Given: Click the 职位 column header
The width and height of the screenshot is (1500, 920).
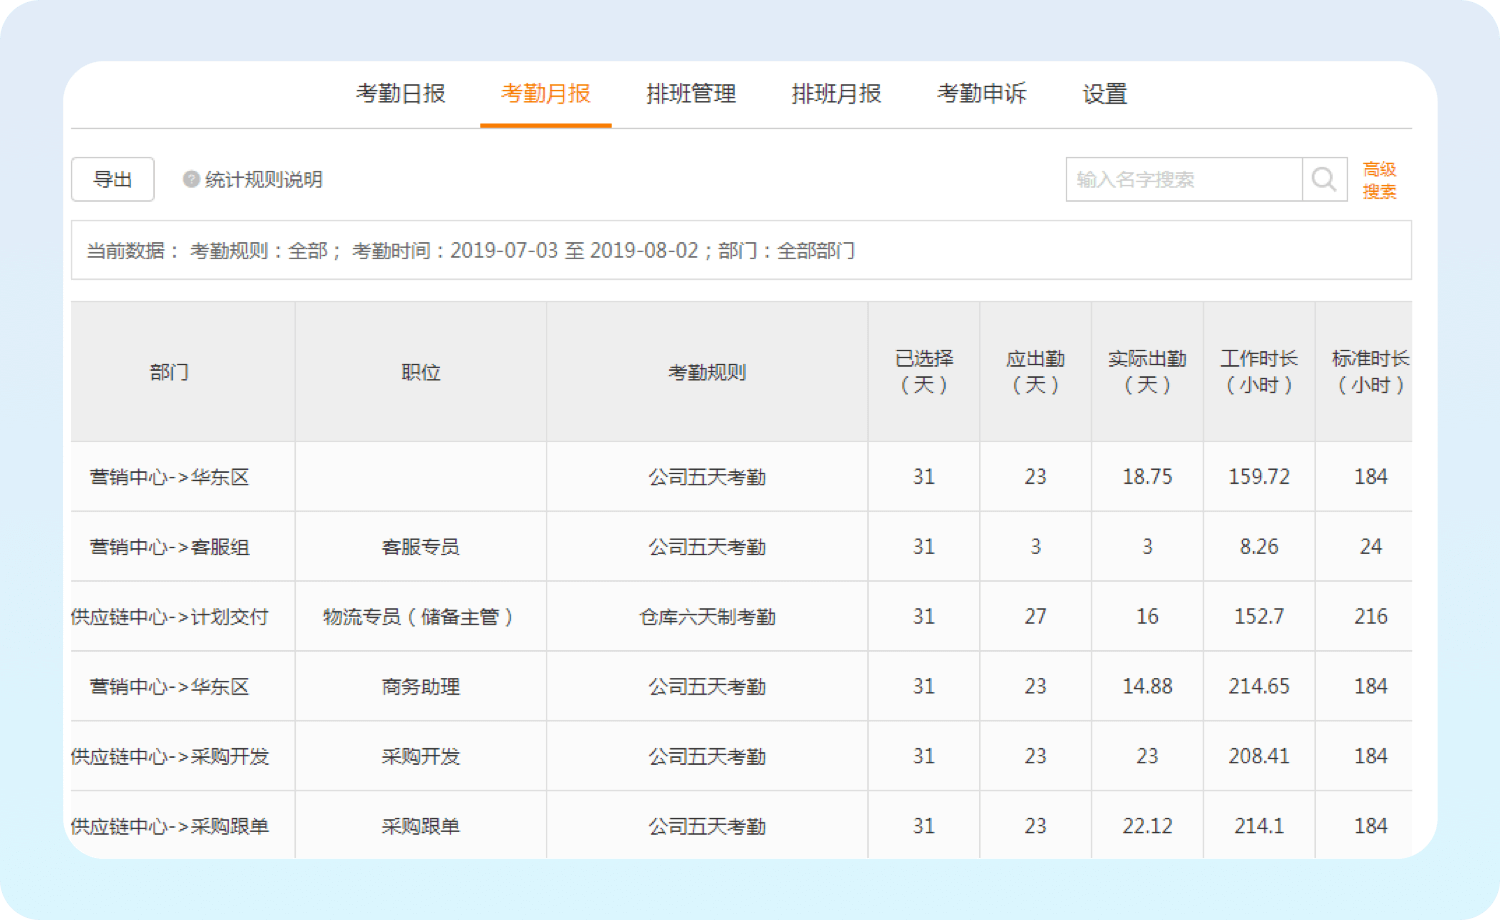Looking at the screenshot, I should point(421,372).
